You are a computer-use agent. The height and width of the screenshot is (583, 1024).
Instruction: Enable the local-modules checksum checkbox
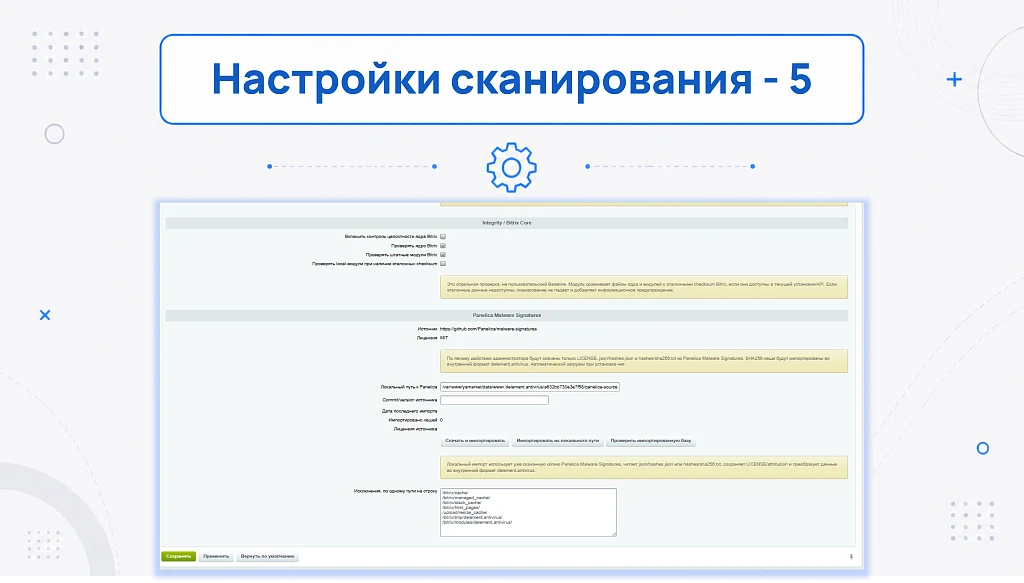tap(443, 264)
